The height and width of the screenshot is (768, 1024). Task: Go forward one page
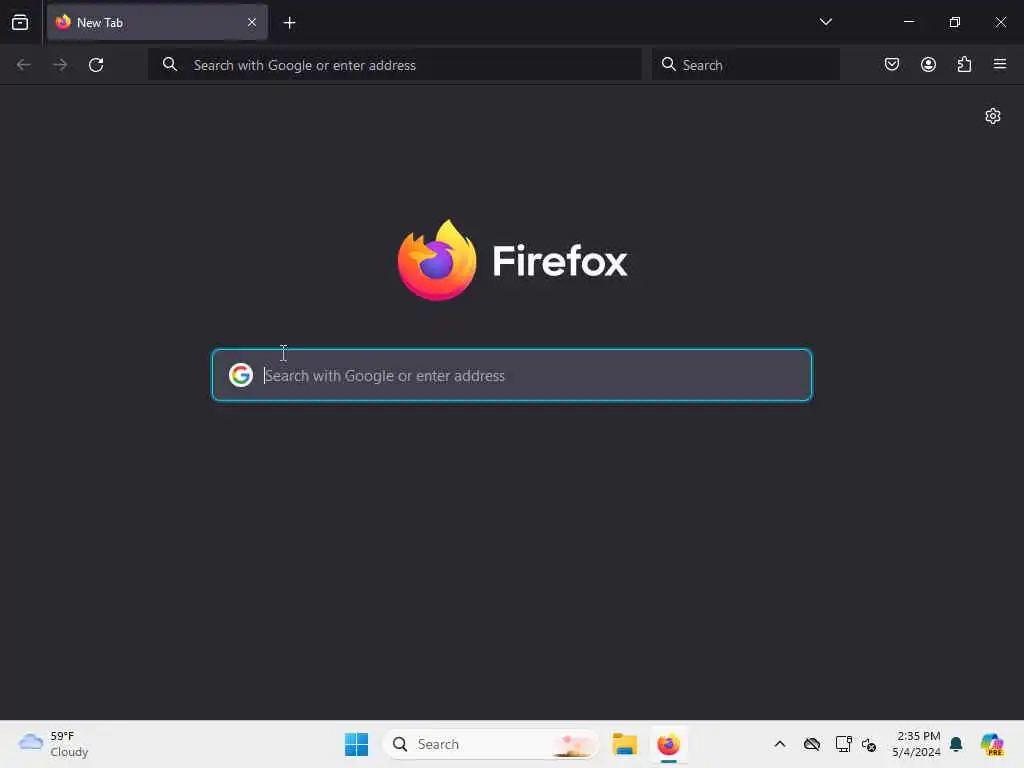point(60,65)
